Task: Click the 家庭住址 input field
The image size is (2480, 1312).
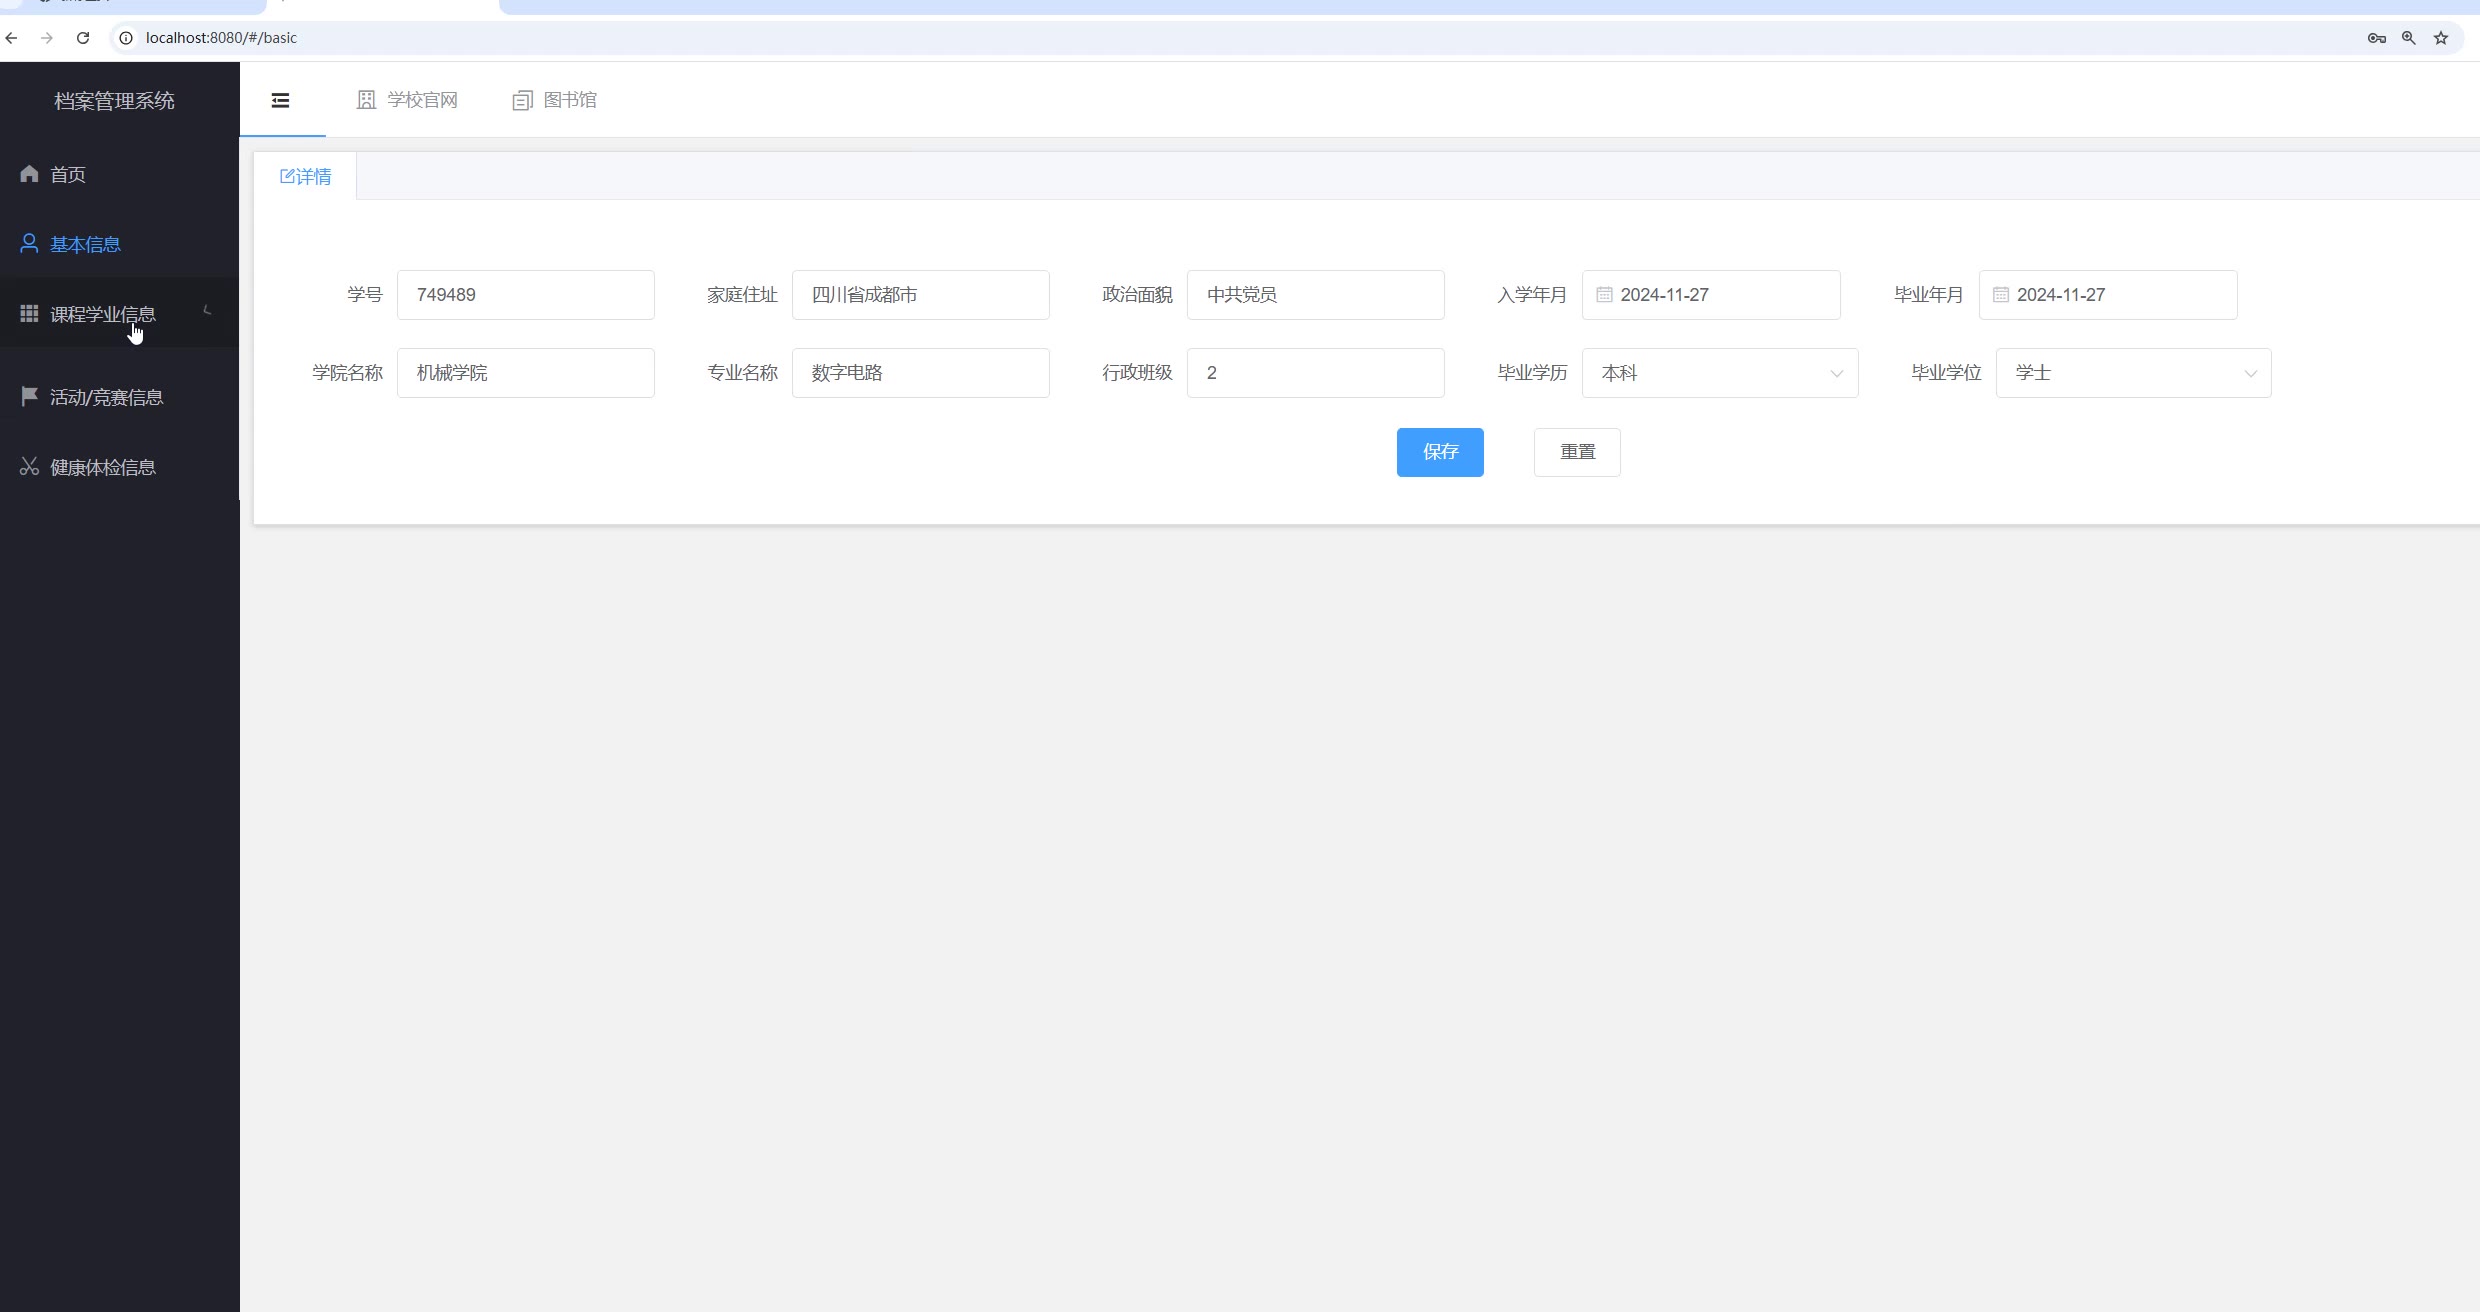Action: [920, 295]
